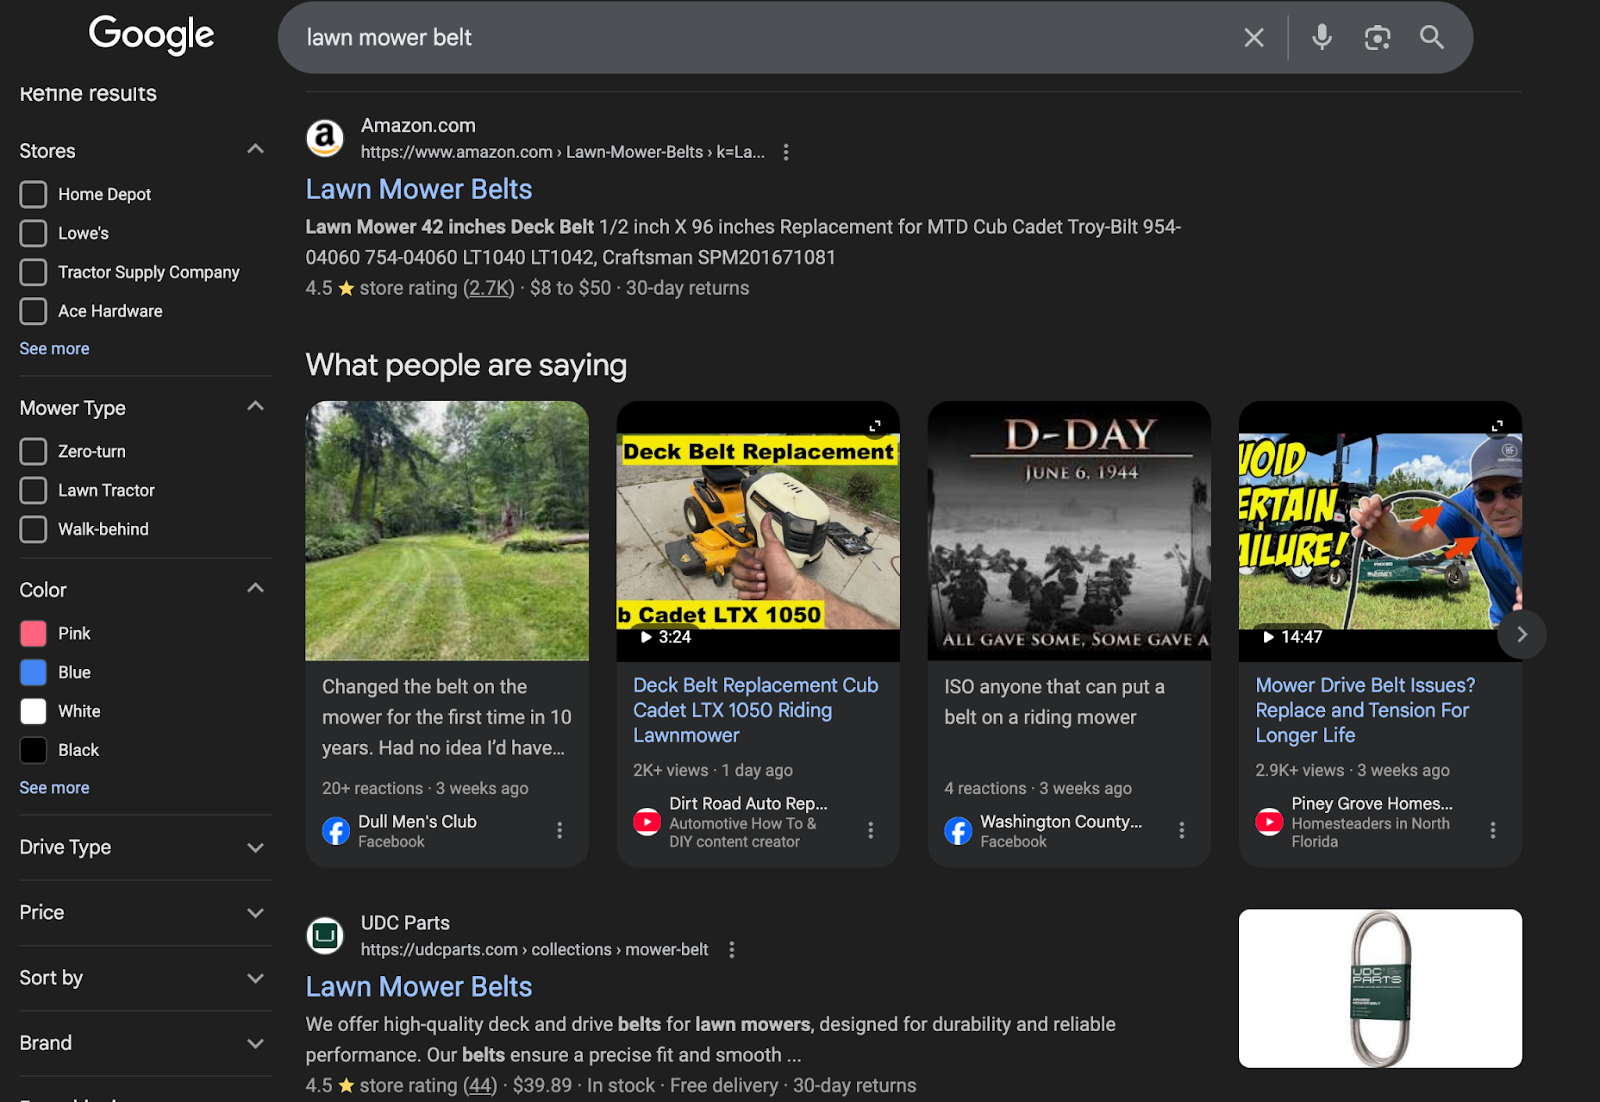Open options menu on Piney Grove Homes card

[1492, 830]
